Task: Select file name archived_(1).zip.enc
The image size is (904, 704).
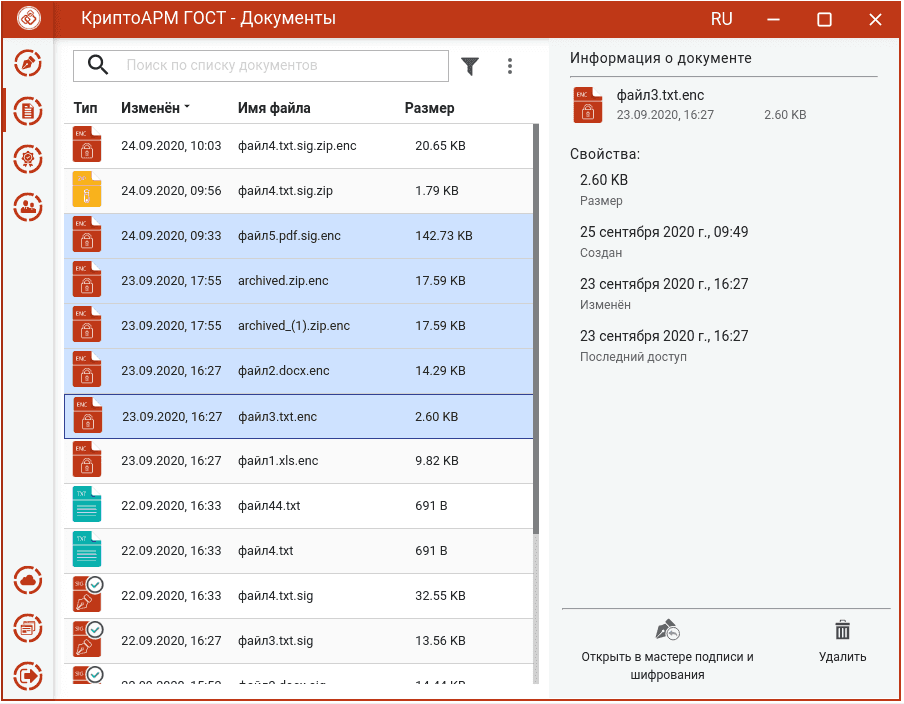Action: click(294, 326)
